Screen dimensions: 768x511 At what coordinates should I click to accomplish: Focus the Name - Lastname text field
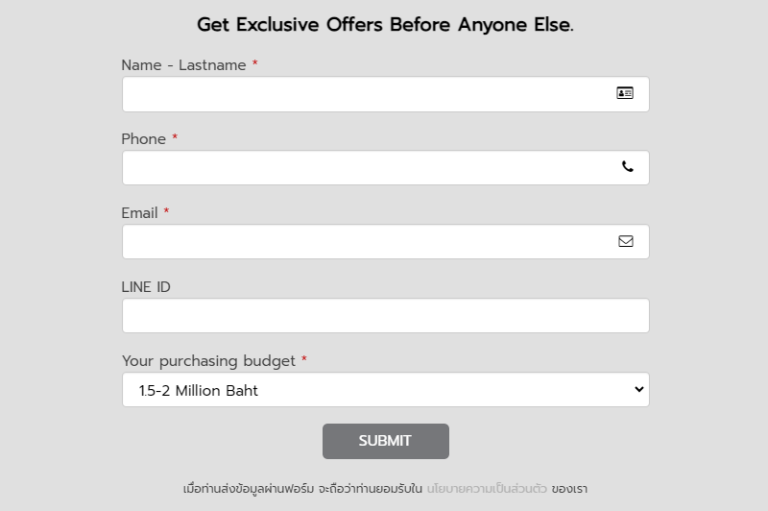click(x=385, y=94)
